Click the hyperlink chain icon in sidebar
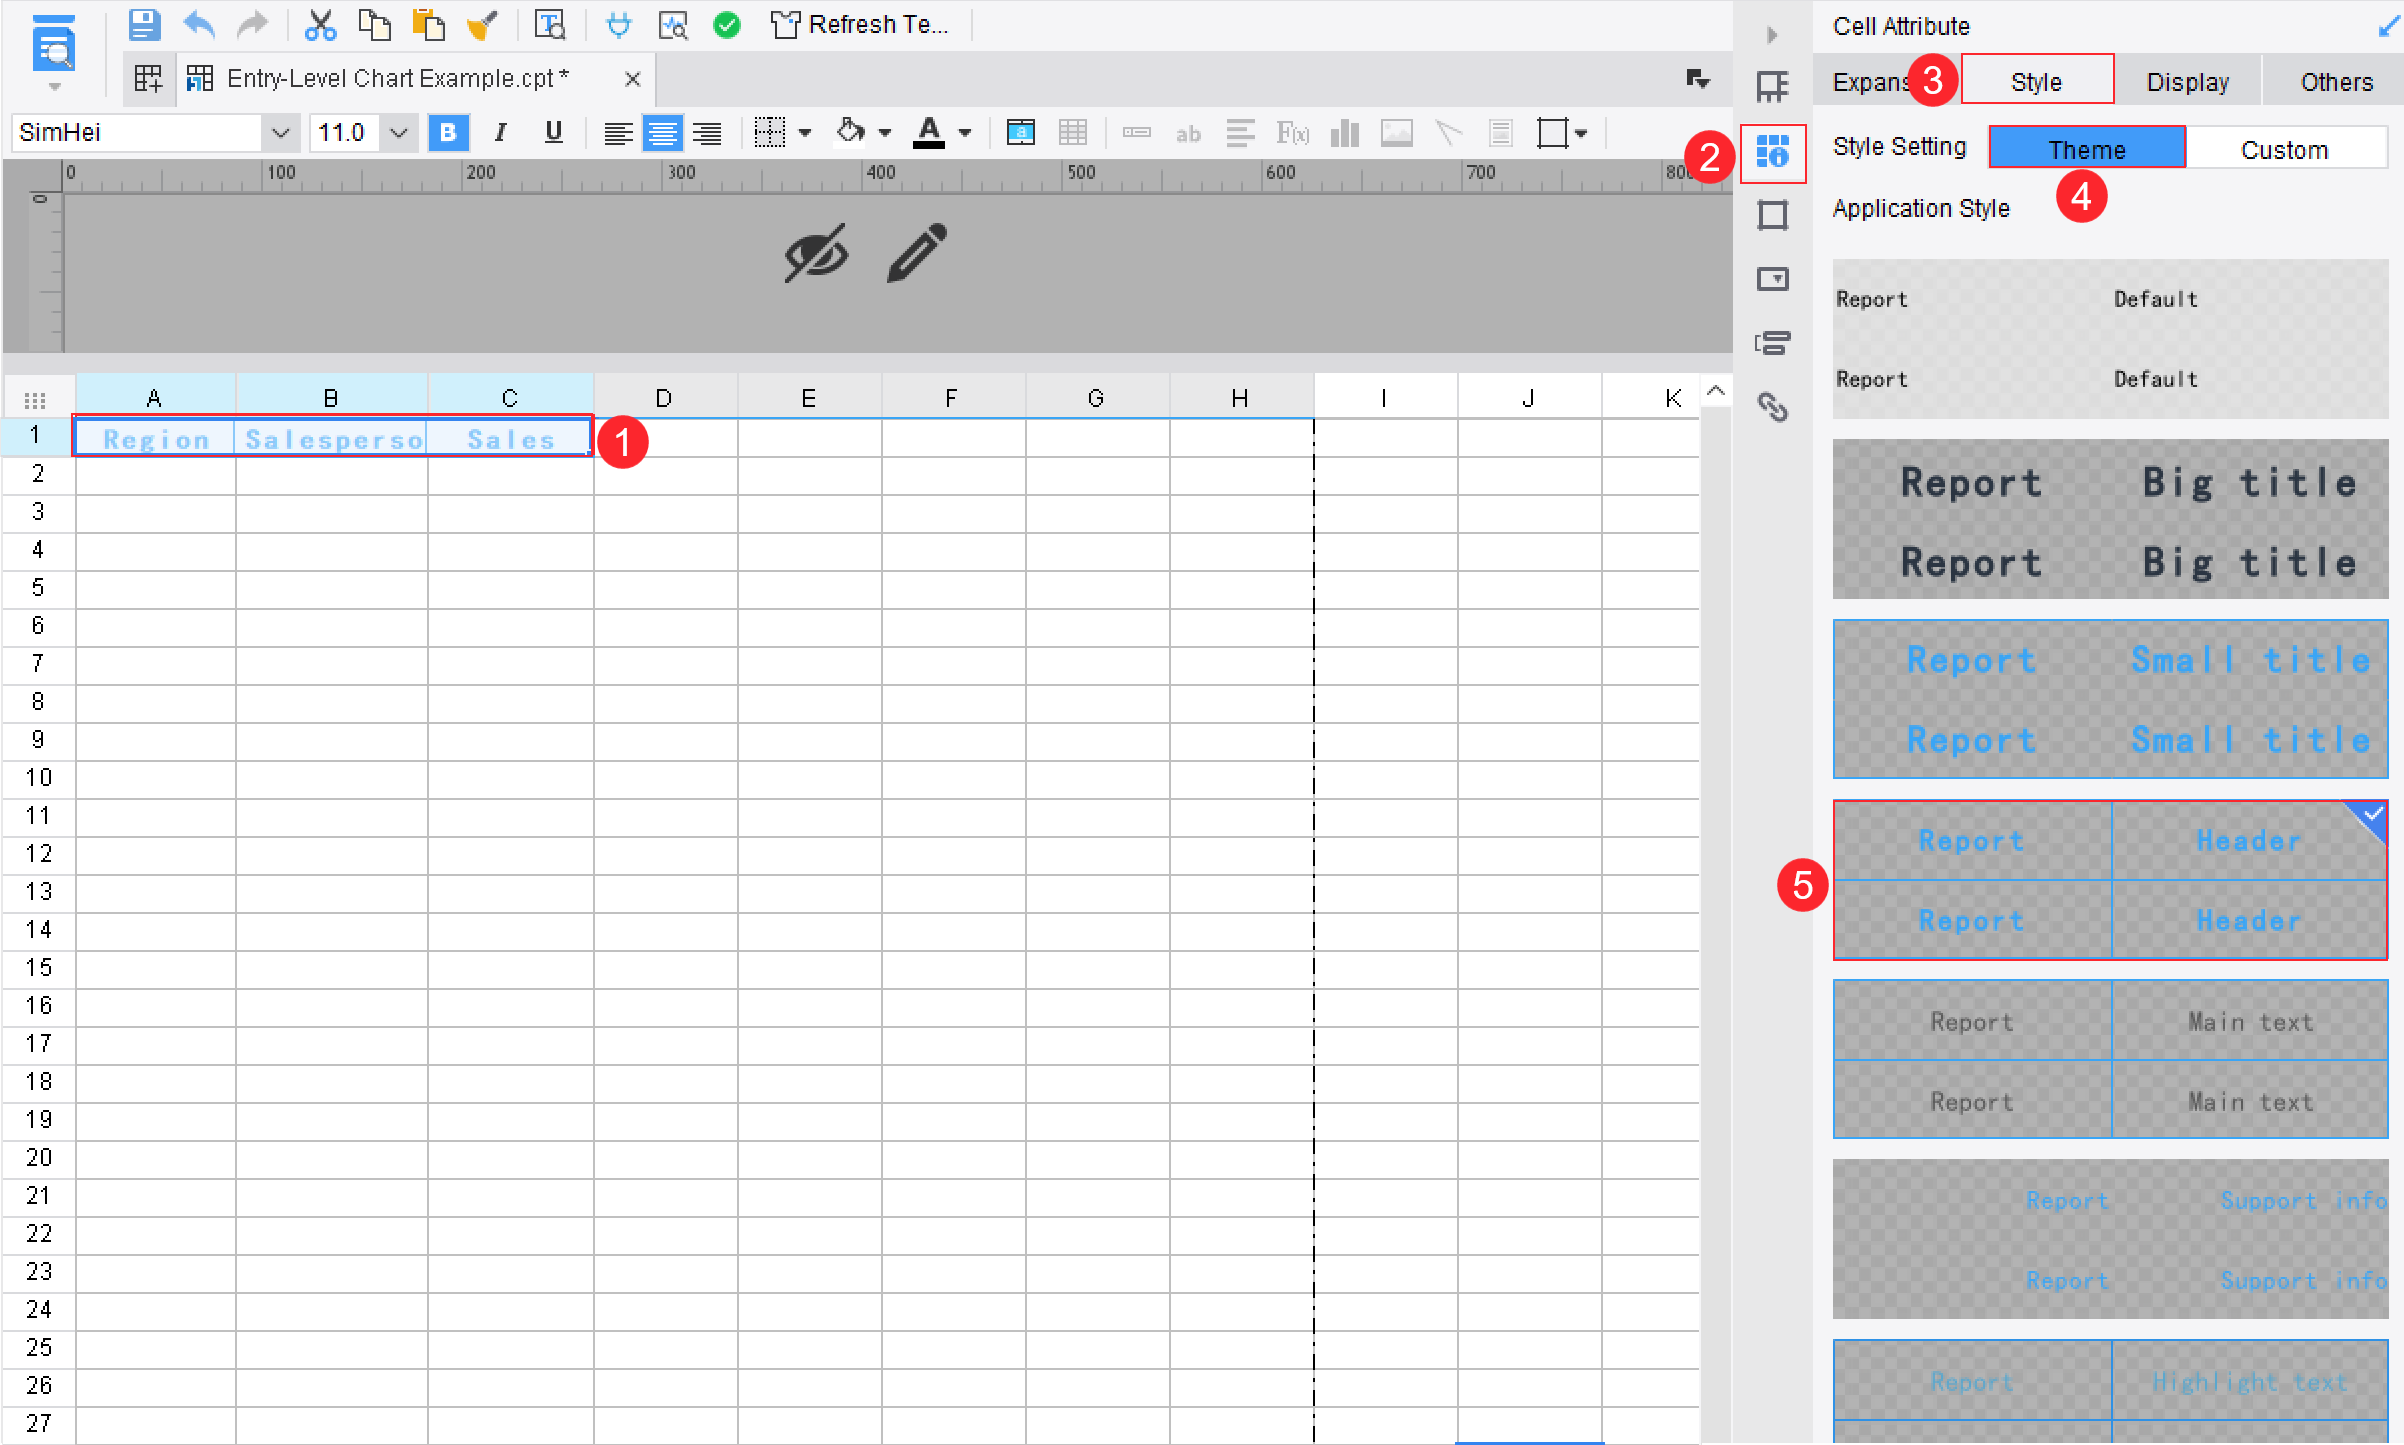Viewport: 2404px width, 1445px height. 1772,407
